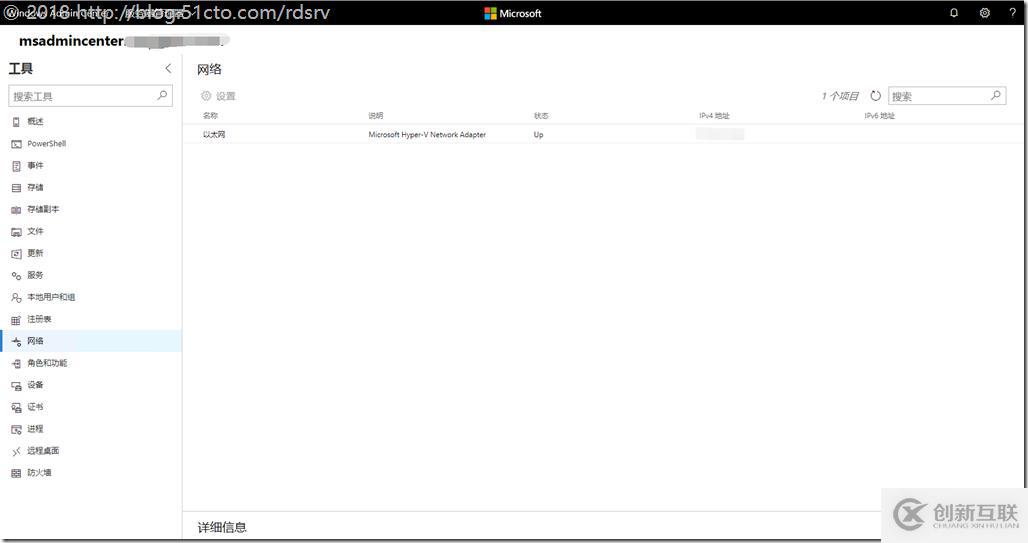The height and width of the screenshot is (543, 1028).
Task: Click the Up status cell
Action: (x=538, y=134)
